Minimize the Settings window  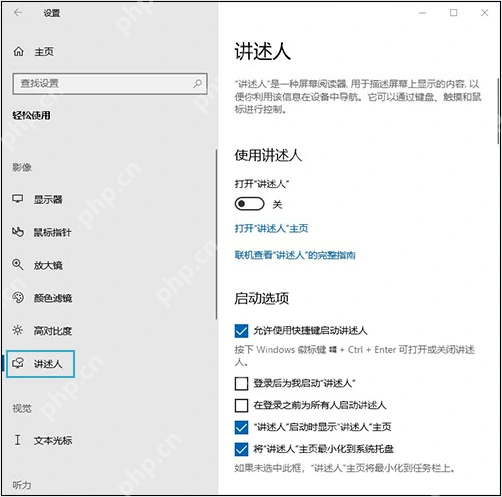click(x=422, y=13)
